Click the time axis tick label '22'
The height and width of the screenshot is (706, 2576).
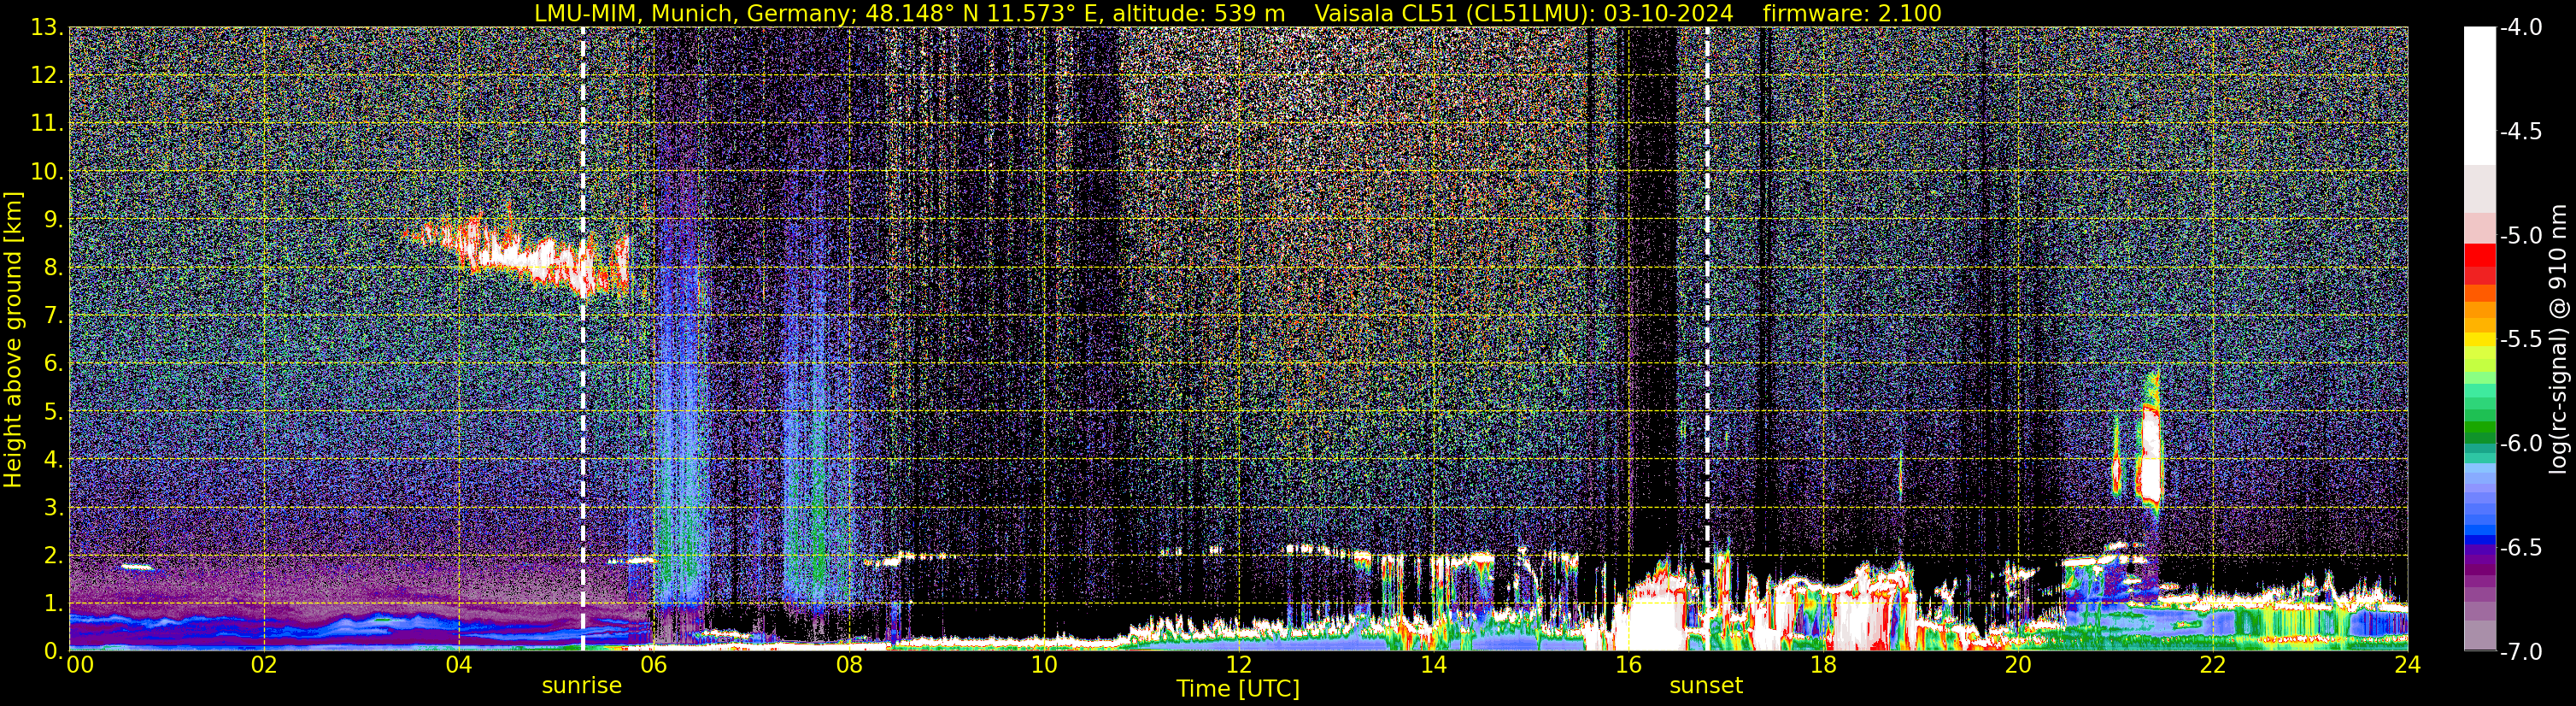click(x=2213, y=666)
